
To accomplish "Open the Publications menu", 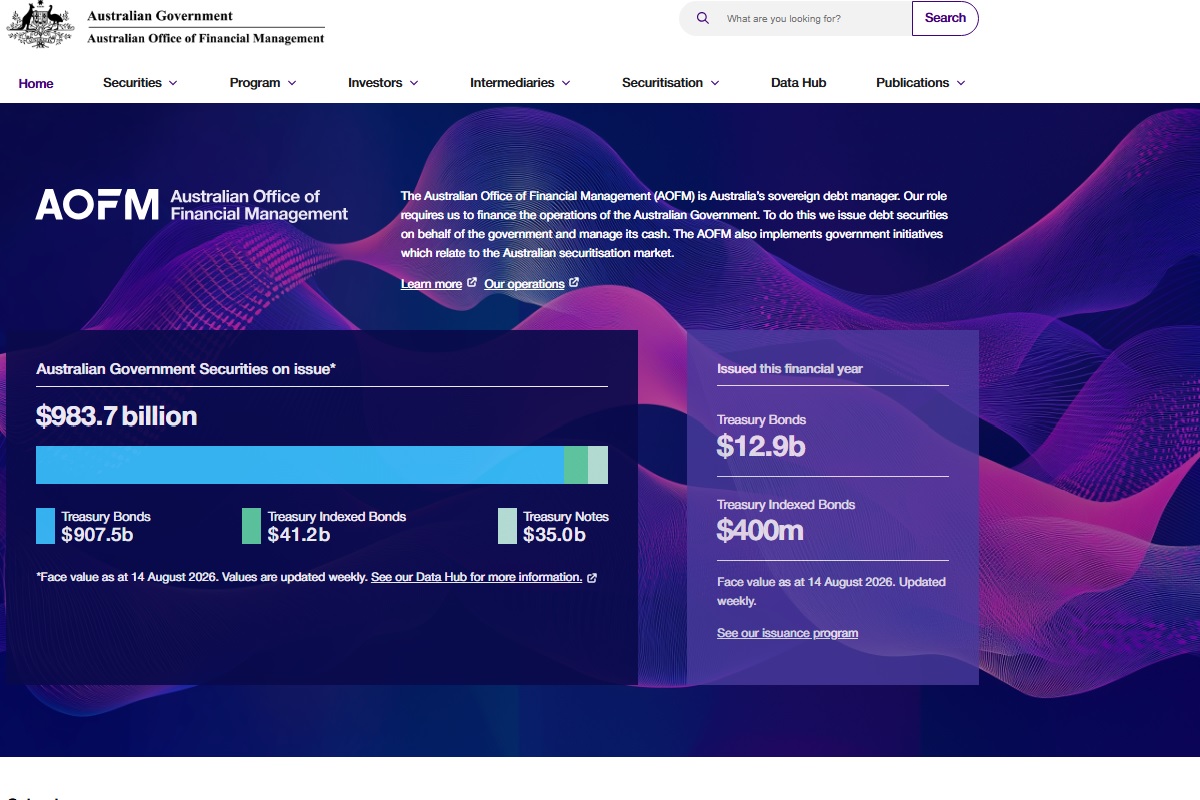I will click(x=912, y=83).
